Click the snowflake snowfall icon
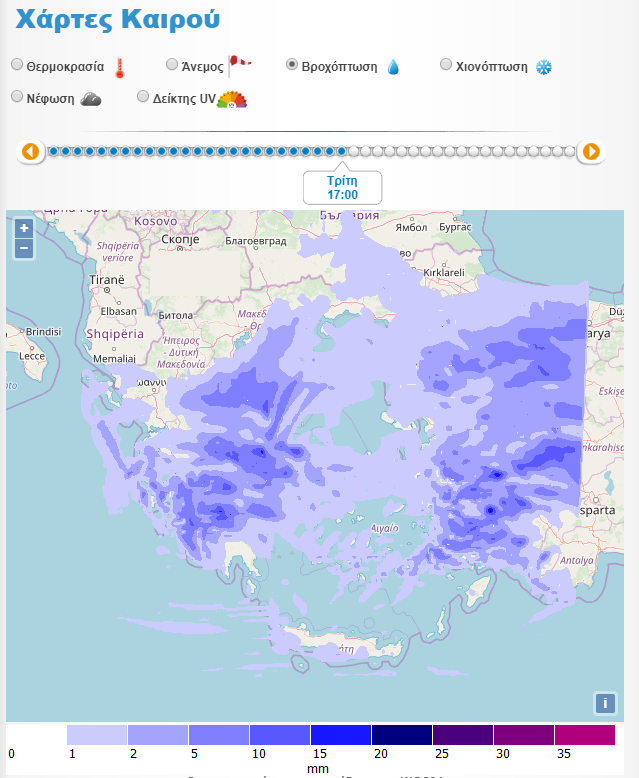639x778 pixels. (x=544, y=67)
